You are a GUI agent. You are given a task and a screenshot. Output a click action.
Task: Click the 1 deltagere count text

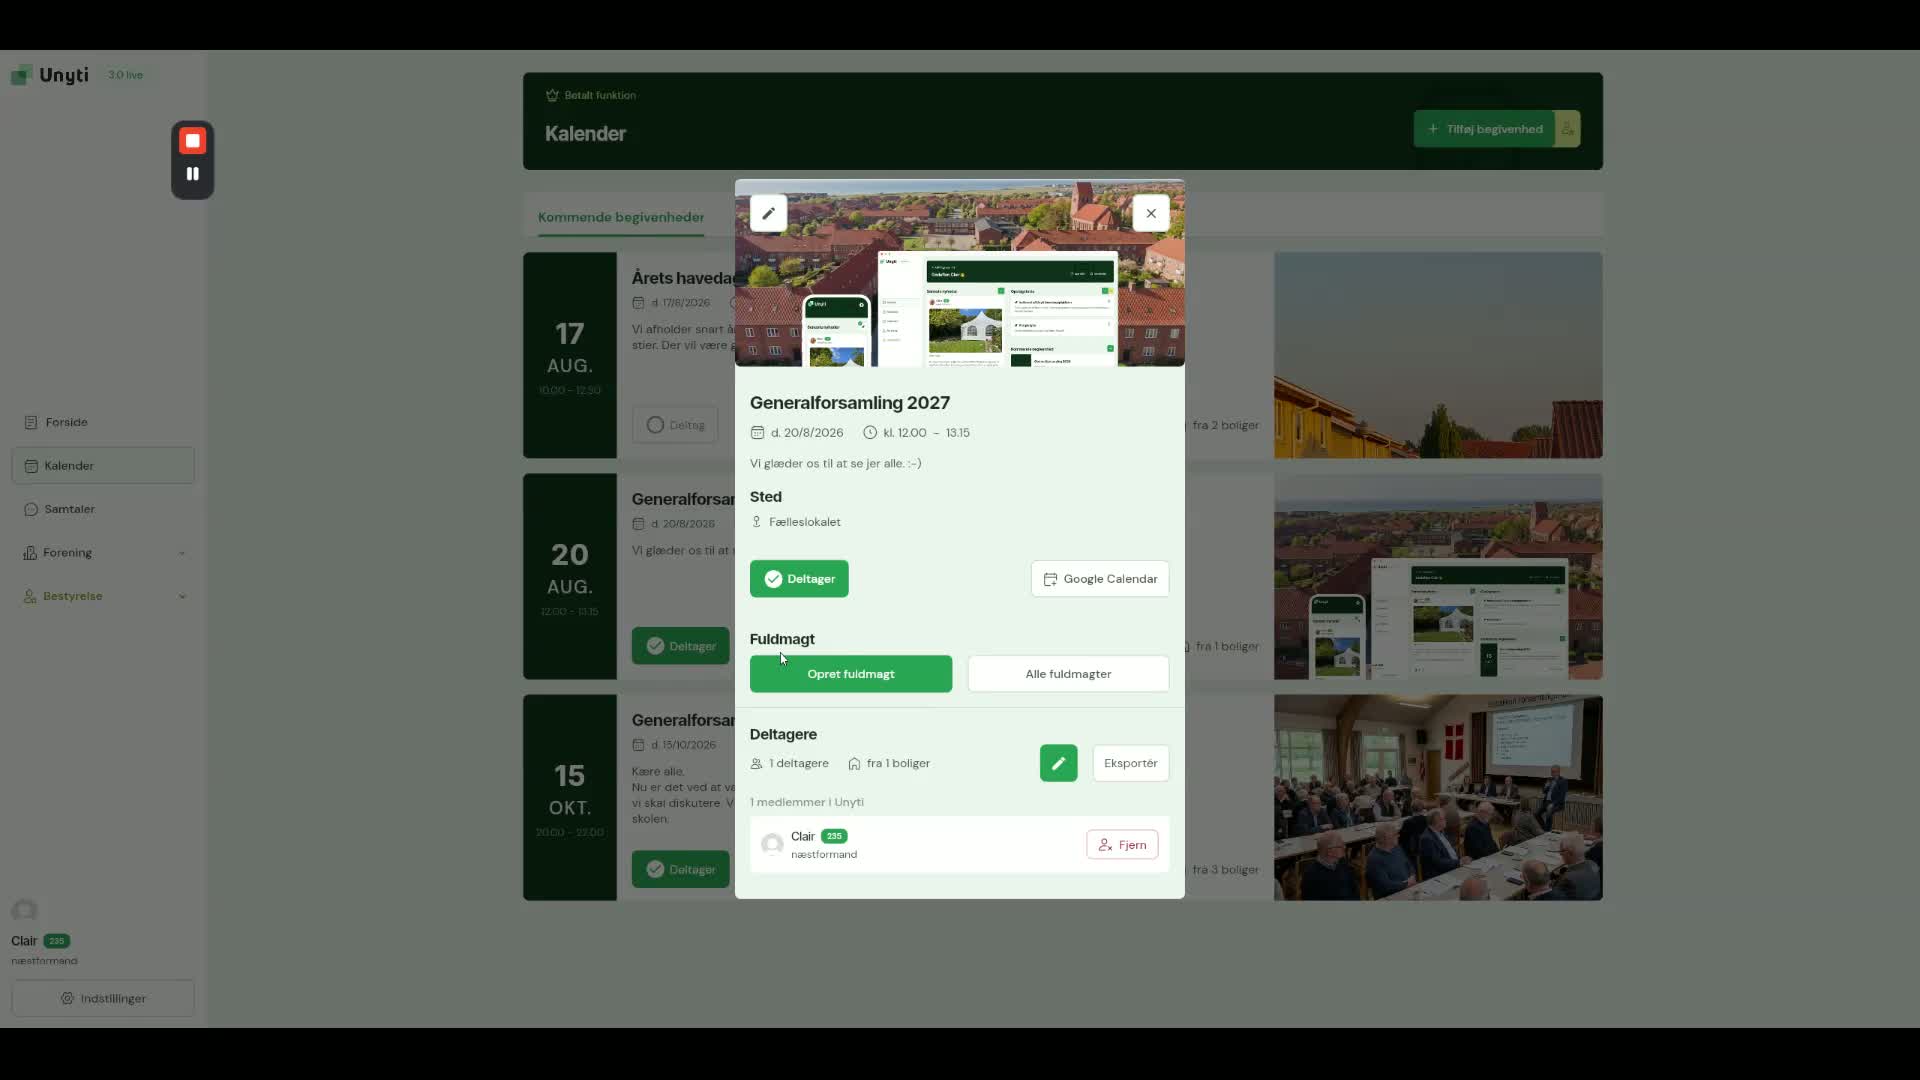(x=798, y=763)
